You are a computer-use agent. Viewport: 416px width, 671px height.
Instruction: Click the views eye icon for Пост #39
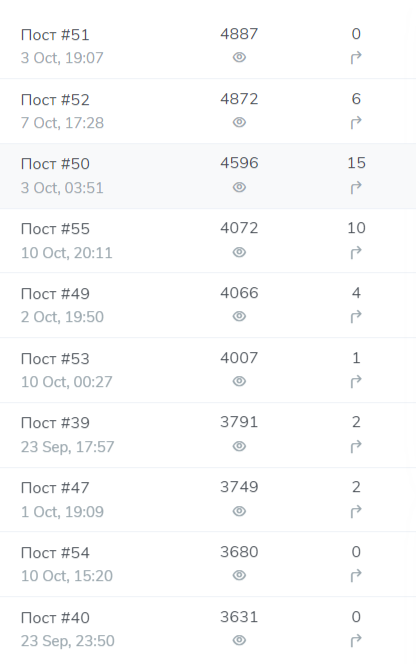point(239,446)
